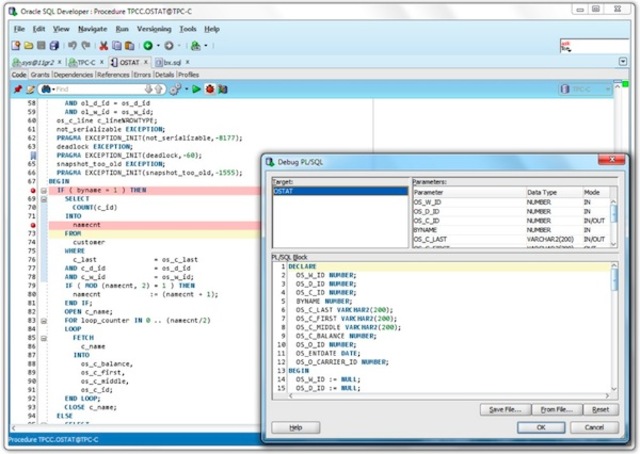Open the Versioning menu
Image resolution: width=640 pixels, height=454 pixels.
[154, 29]
